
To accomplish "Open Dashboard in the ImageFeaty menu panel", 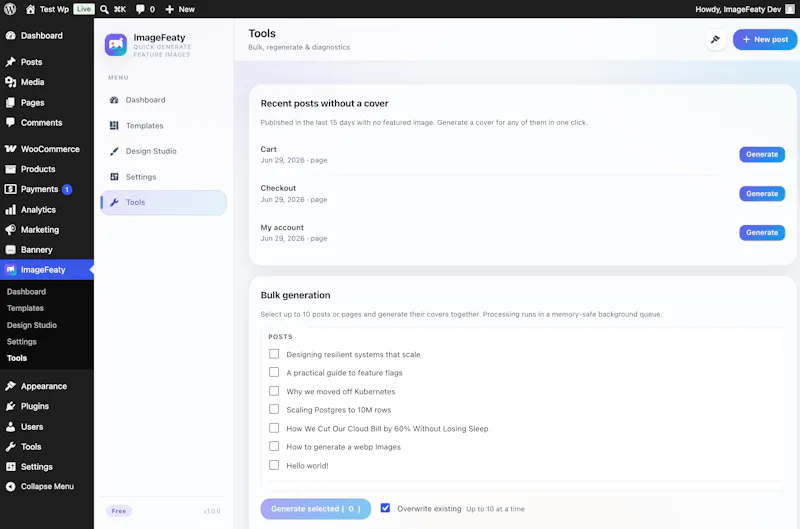I will coord(163,100).
